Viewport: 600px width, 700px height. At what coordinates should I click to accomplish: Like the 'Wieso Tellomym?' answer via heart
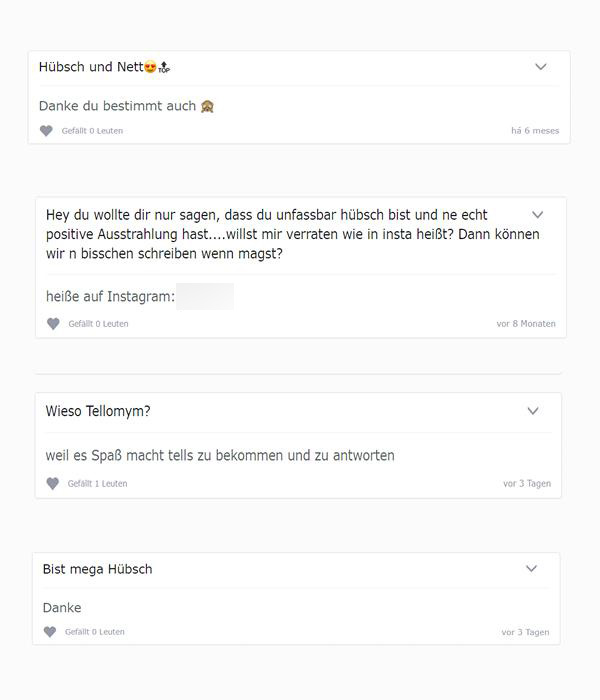(x=53, y=484)
